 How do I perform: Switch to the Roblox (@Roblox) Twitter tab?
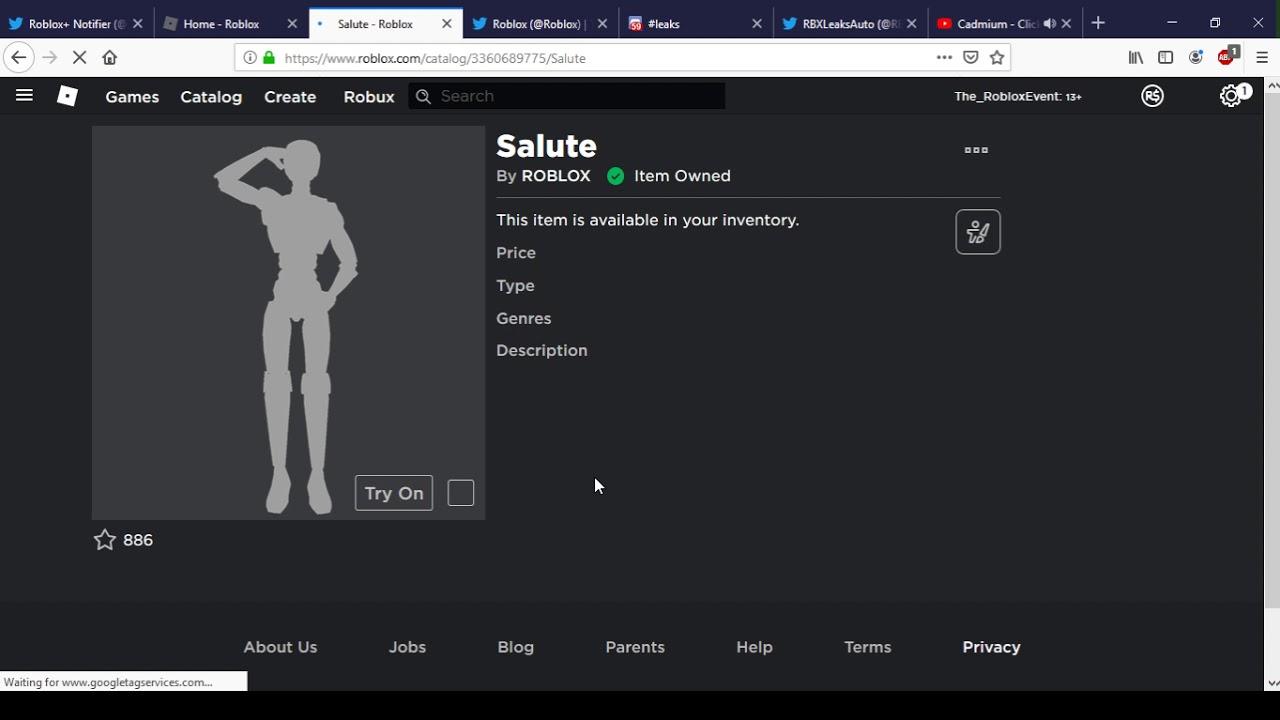tap(539, 24)
